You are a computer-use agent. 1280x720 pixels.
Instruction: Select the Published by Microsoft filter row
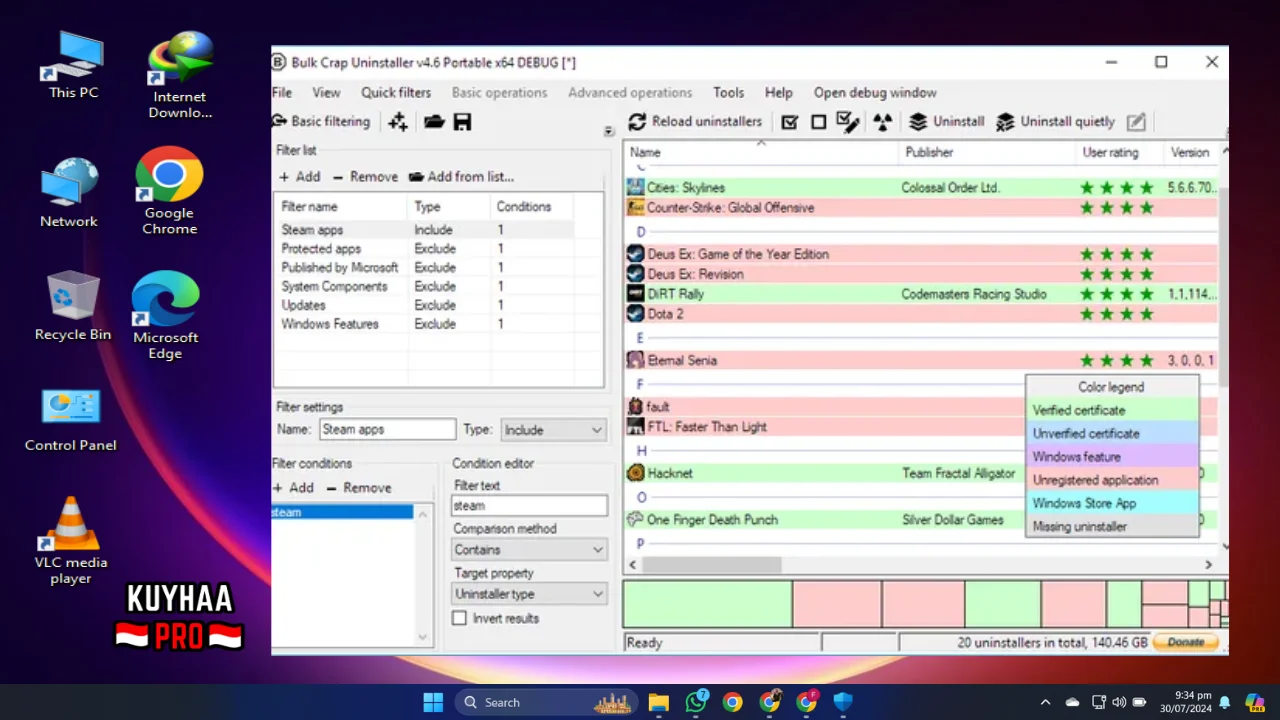423,268
